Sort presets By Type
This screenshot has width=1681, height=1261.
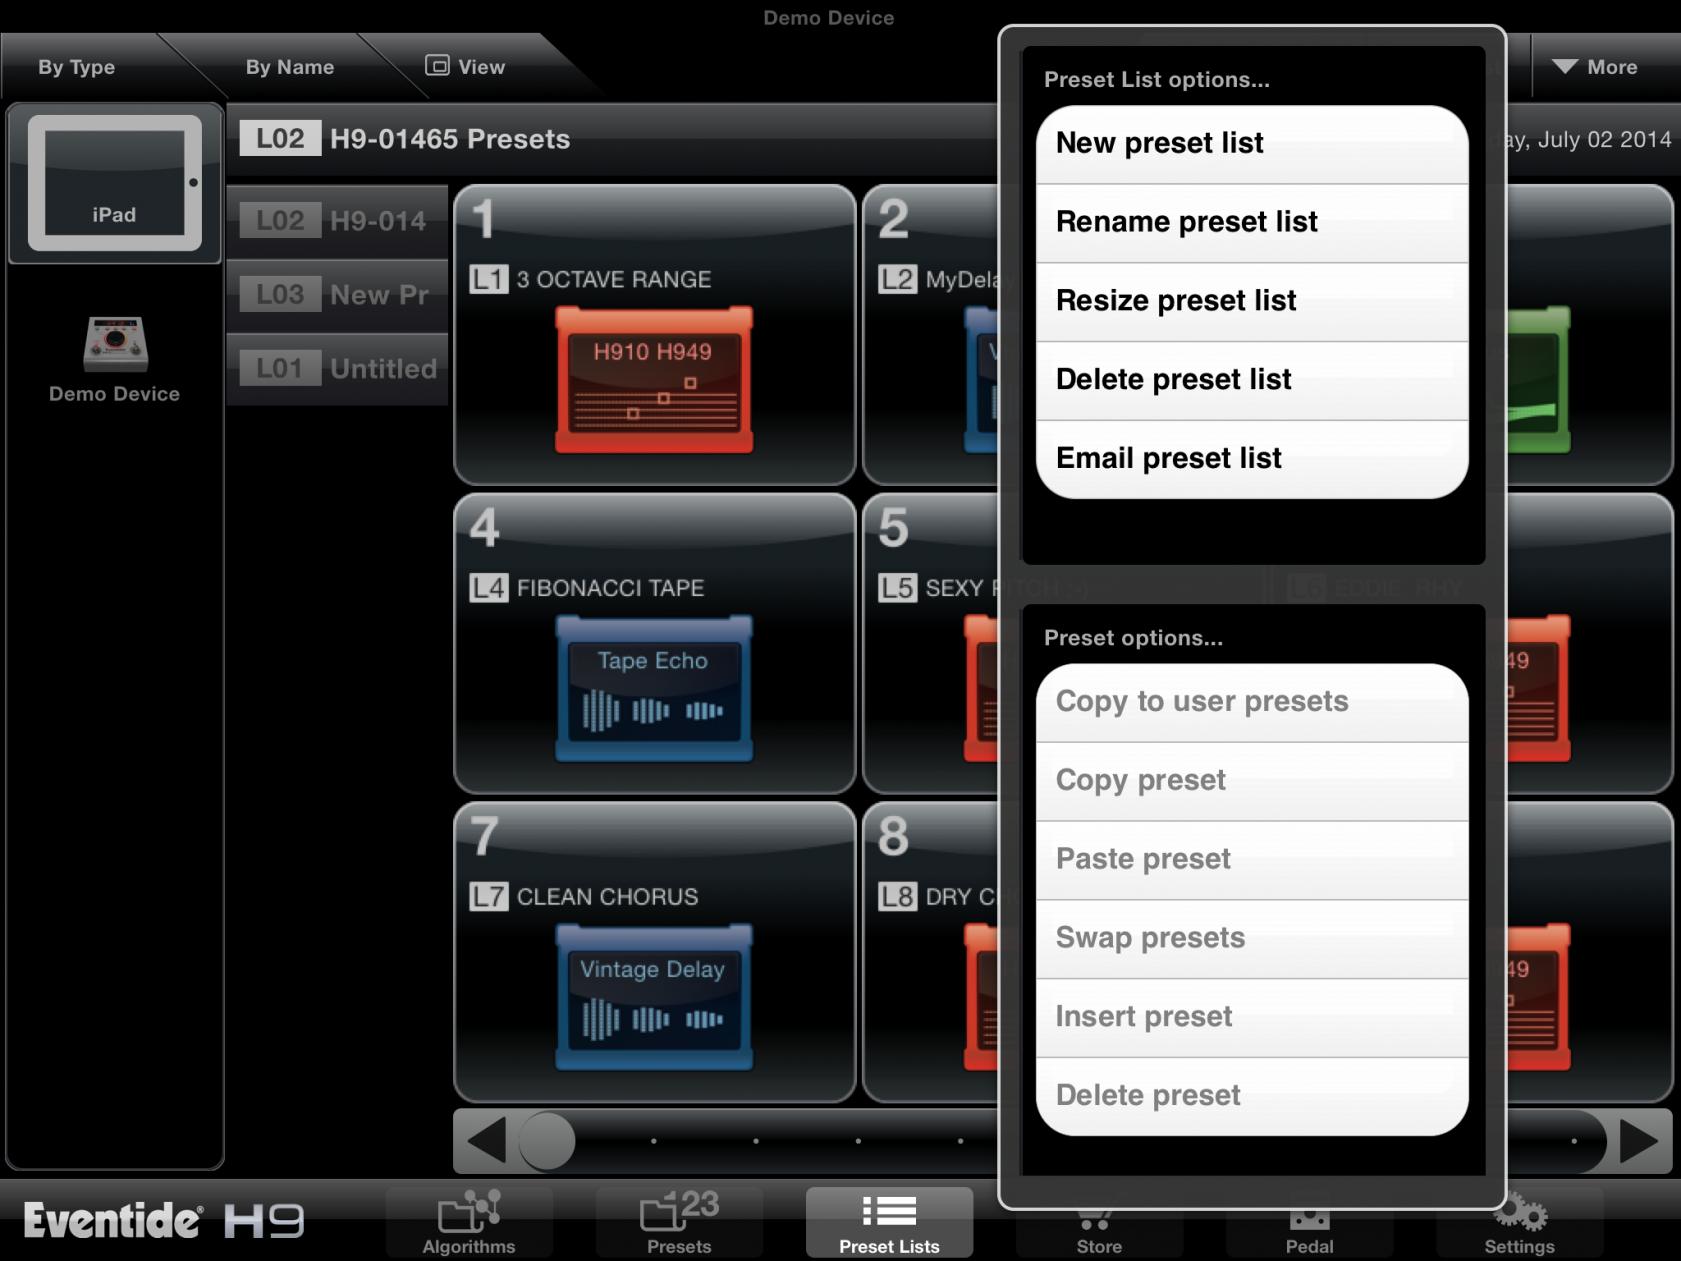click(77, 67)
